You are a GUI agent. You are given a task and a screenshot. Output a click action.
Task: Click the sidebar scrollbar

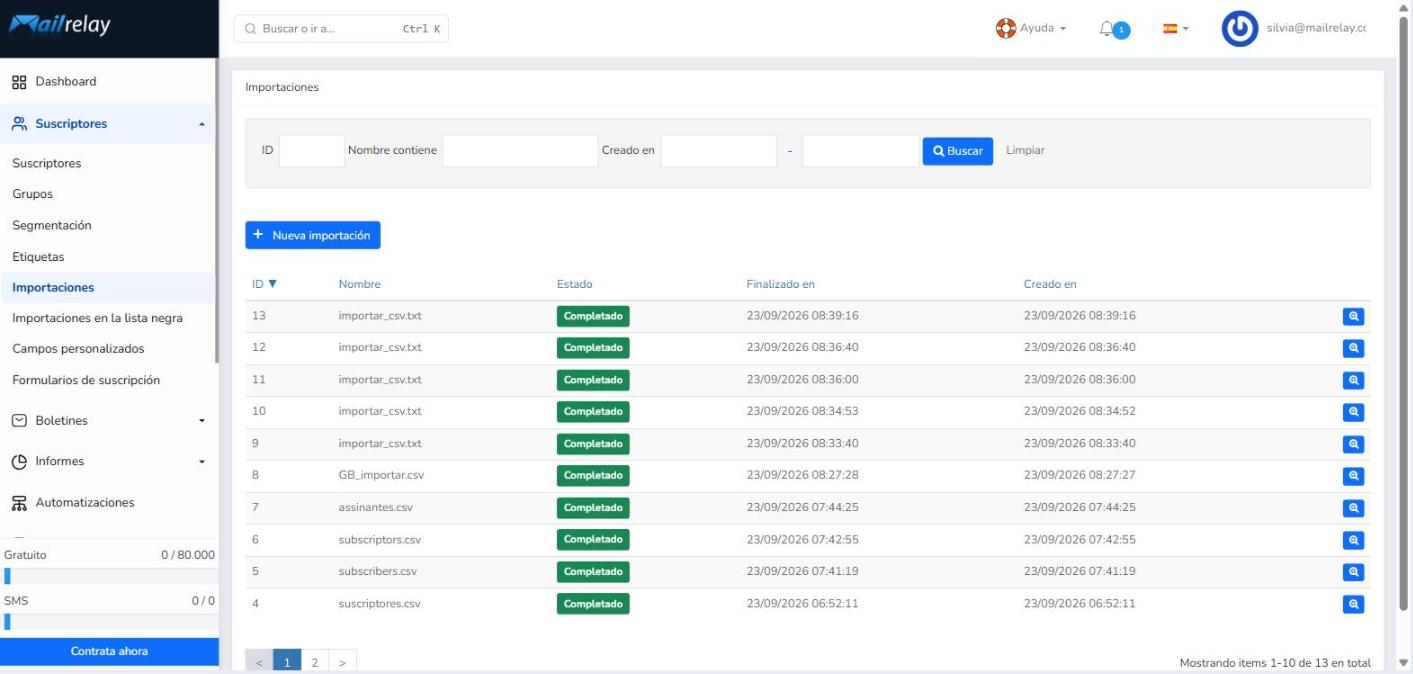217,210
